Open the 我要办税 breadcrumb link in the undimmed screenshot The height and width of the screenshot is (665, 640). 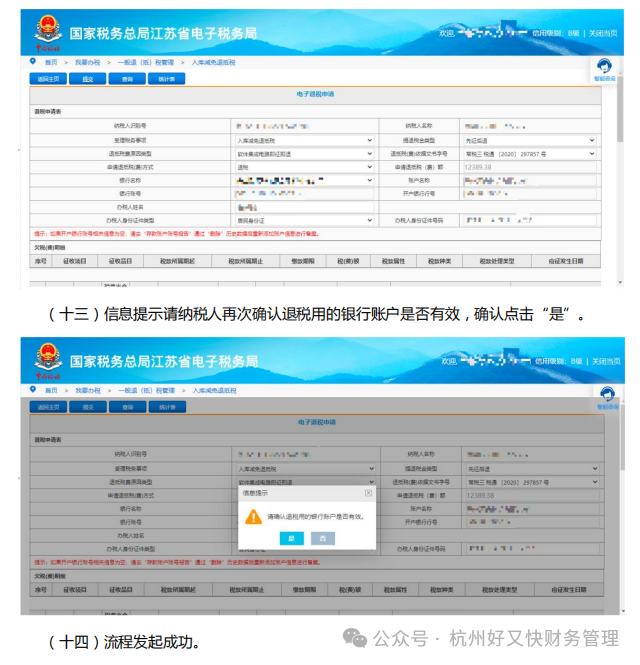point(87,62)
